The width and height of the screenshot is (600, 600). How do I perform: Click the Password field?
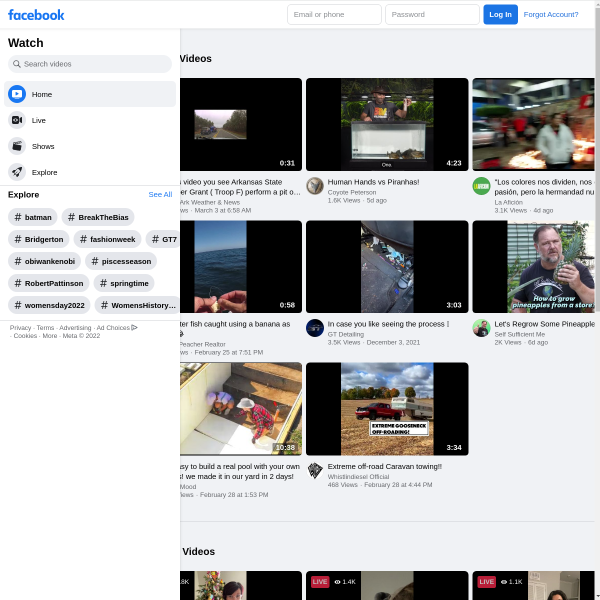point(432,15)
